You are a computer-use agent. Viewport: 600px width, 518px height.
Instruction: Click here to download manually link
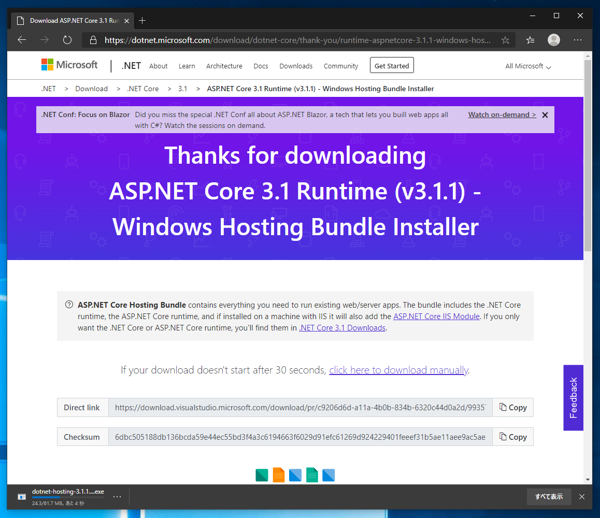[x=399, y=370]
